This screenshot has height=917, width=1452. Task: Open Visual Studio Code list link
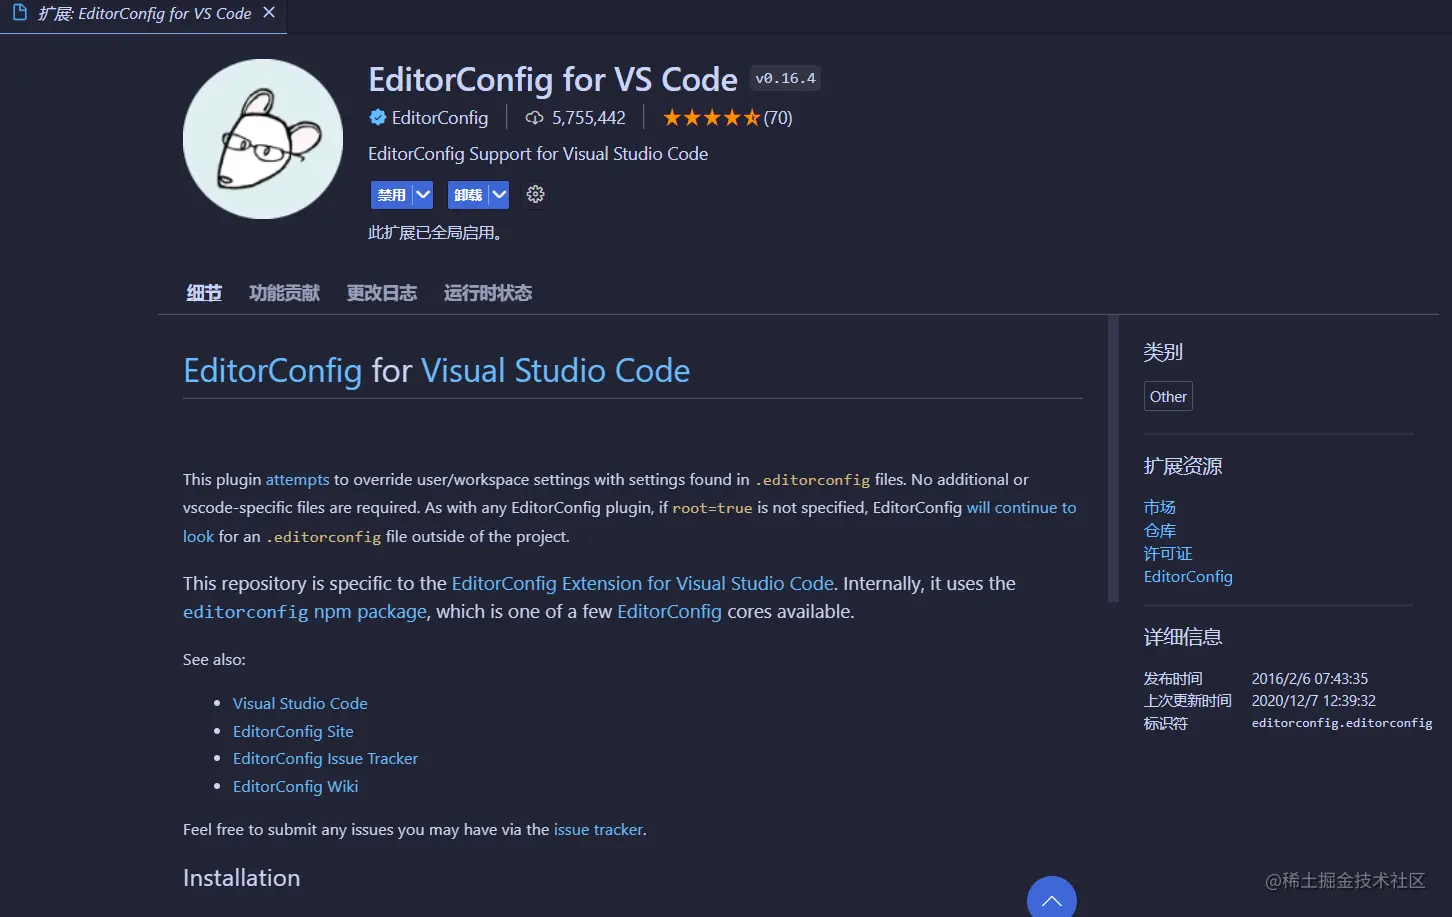coord(300,704)
